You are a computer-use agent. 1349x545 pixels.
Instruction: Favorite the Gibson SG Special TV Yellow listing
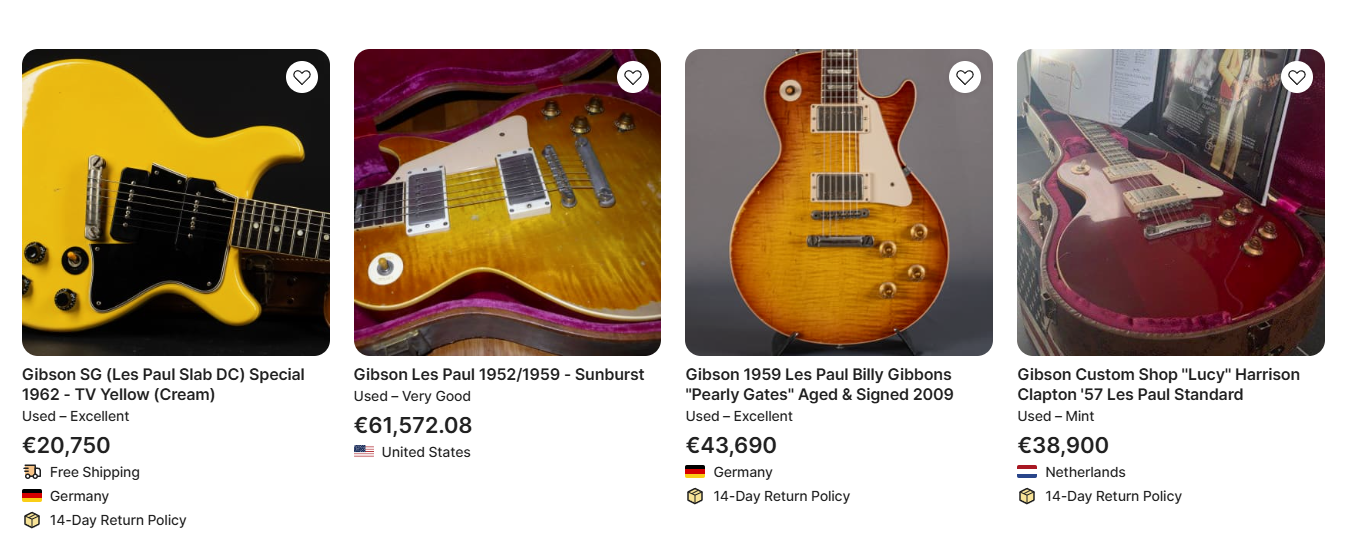[x=302, y=77]
